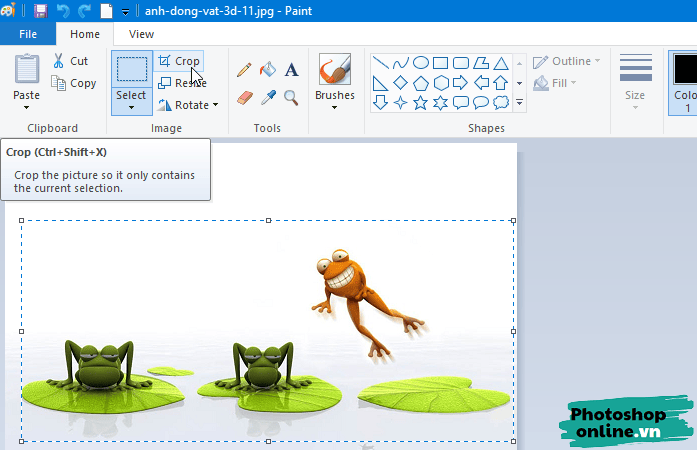Expand the Rotate dropdown menu

[x=215, y=105]
